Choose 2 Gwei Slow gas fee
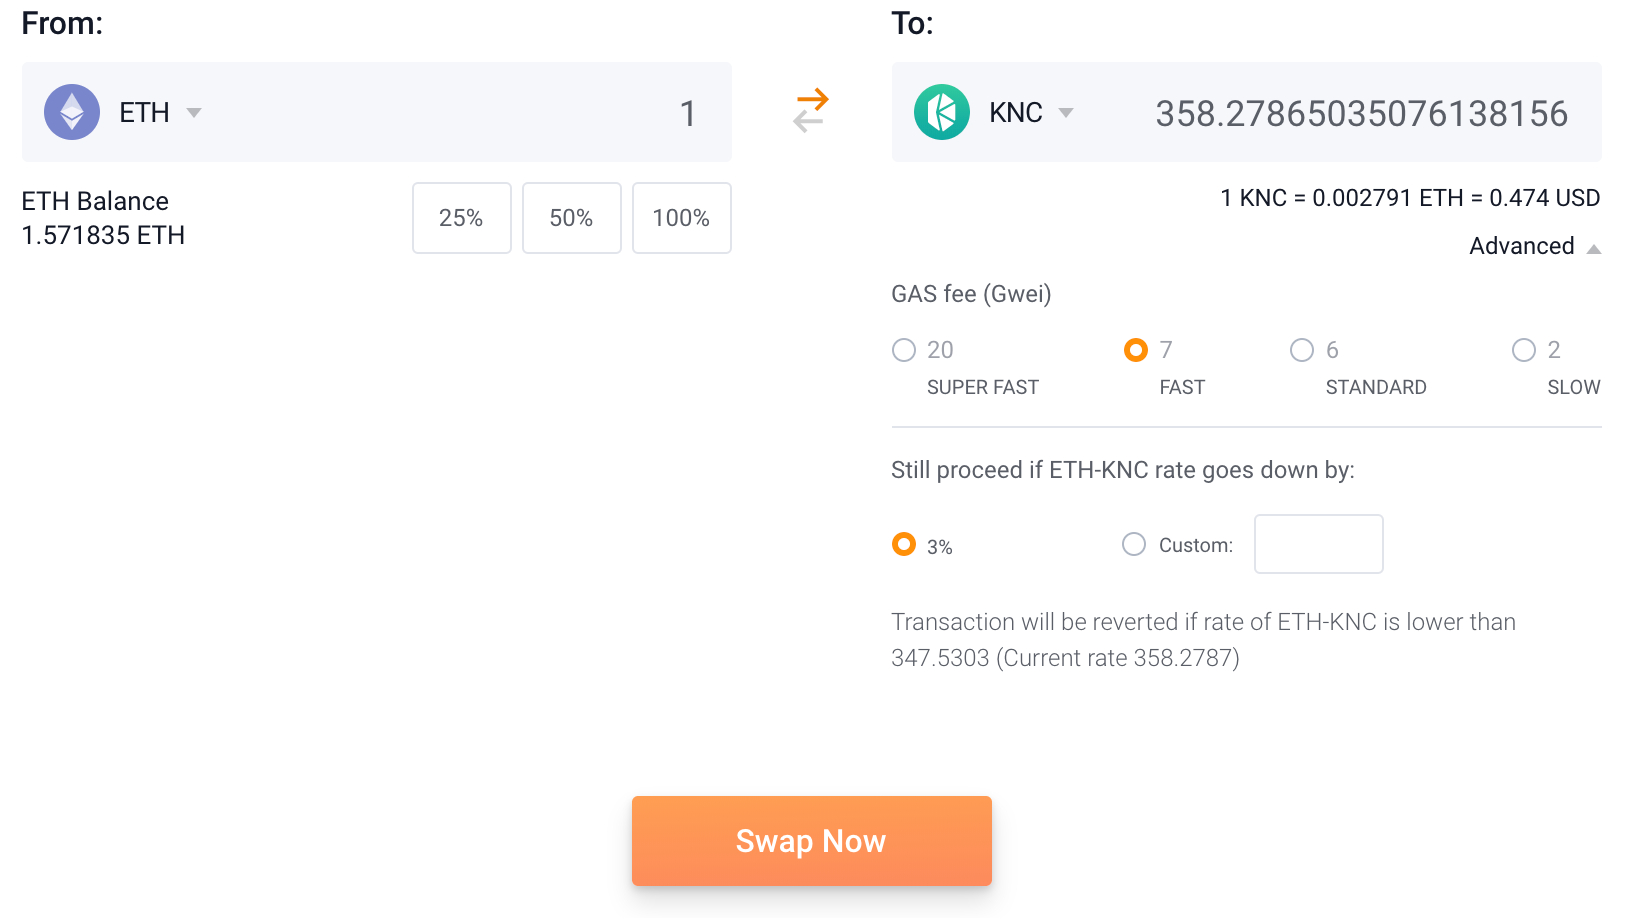Image resolution: width=1652 pixels, height=918 pixels. [1524, 350]
